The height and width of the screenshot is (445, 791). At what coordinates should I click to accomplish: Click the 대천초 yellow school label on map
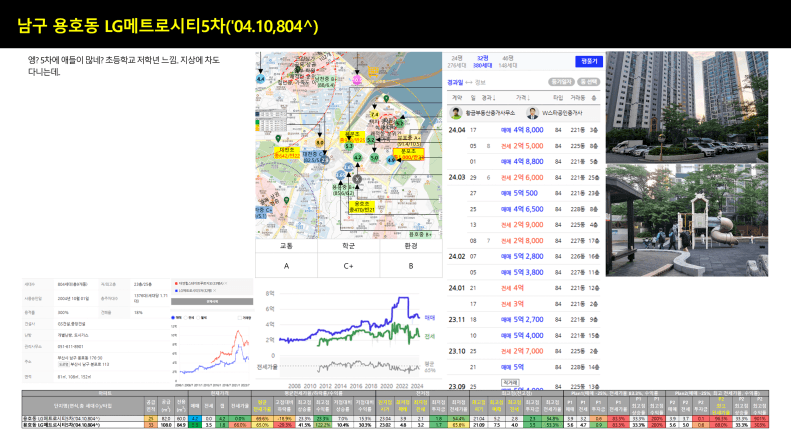287,153
